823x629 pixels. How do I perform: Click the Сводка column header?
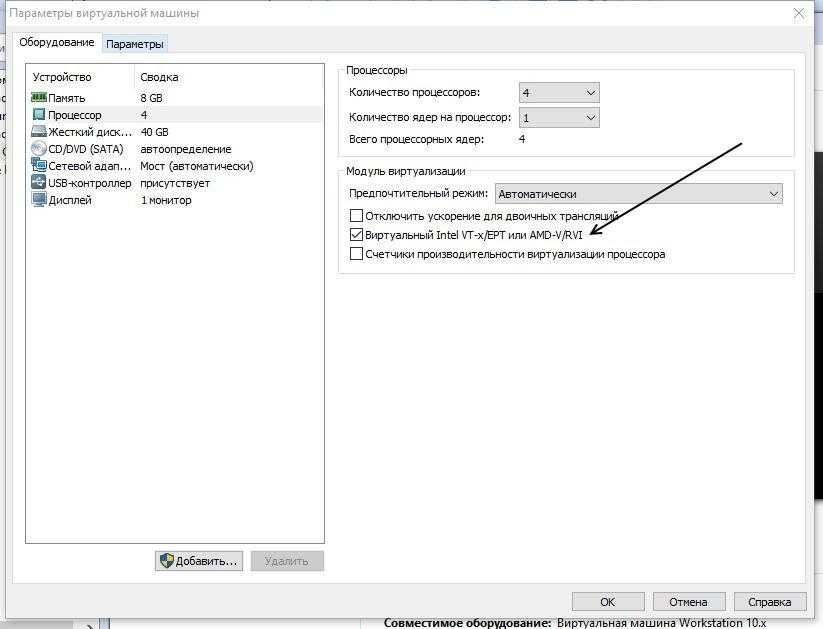click(160, 77)
